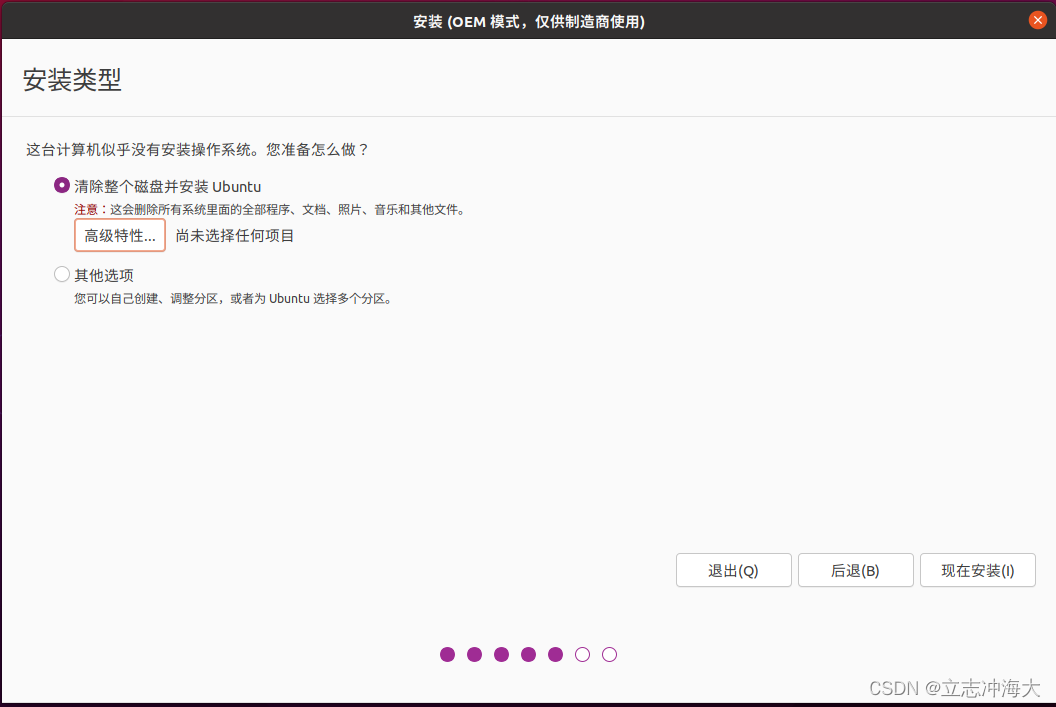Go back with the 后退(B) button

pyautogui.click(x=855, y=570)
